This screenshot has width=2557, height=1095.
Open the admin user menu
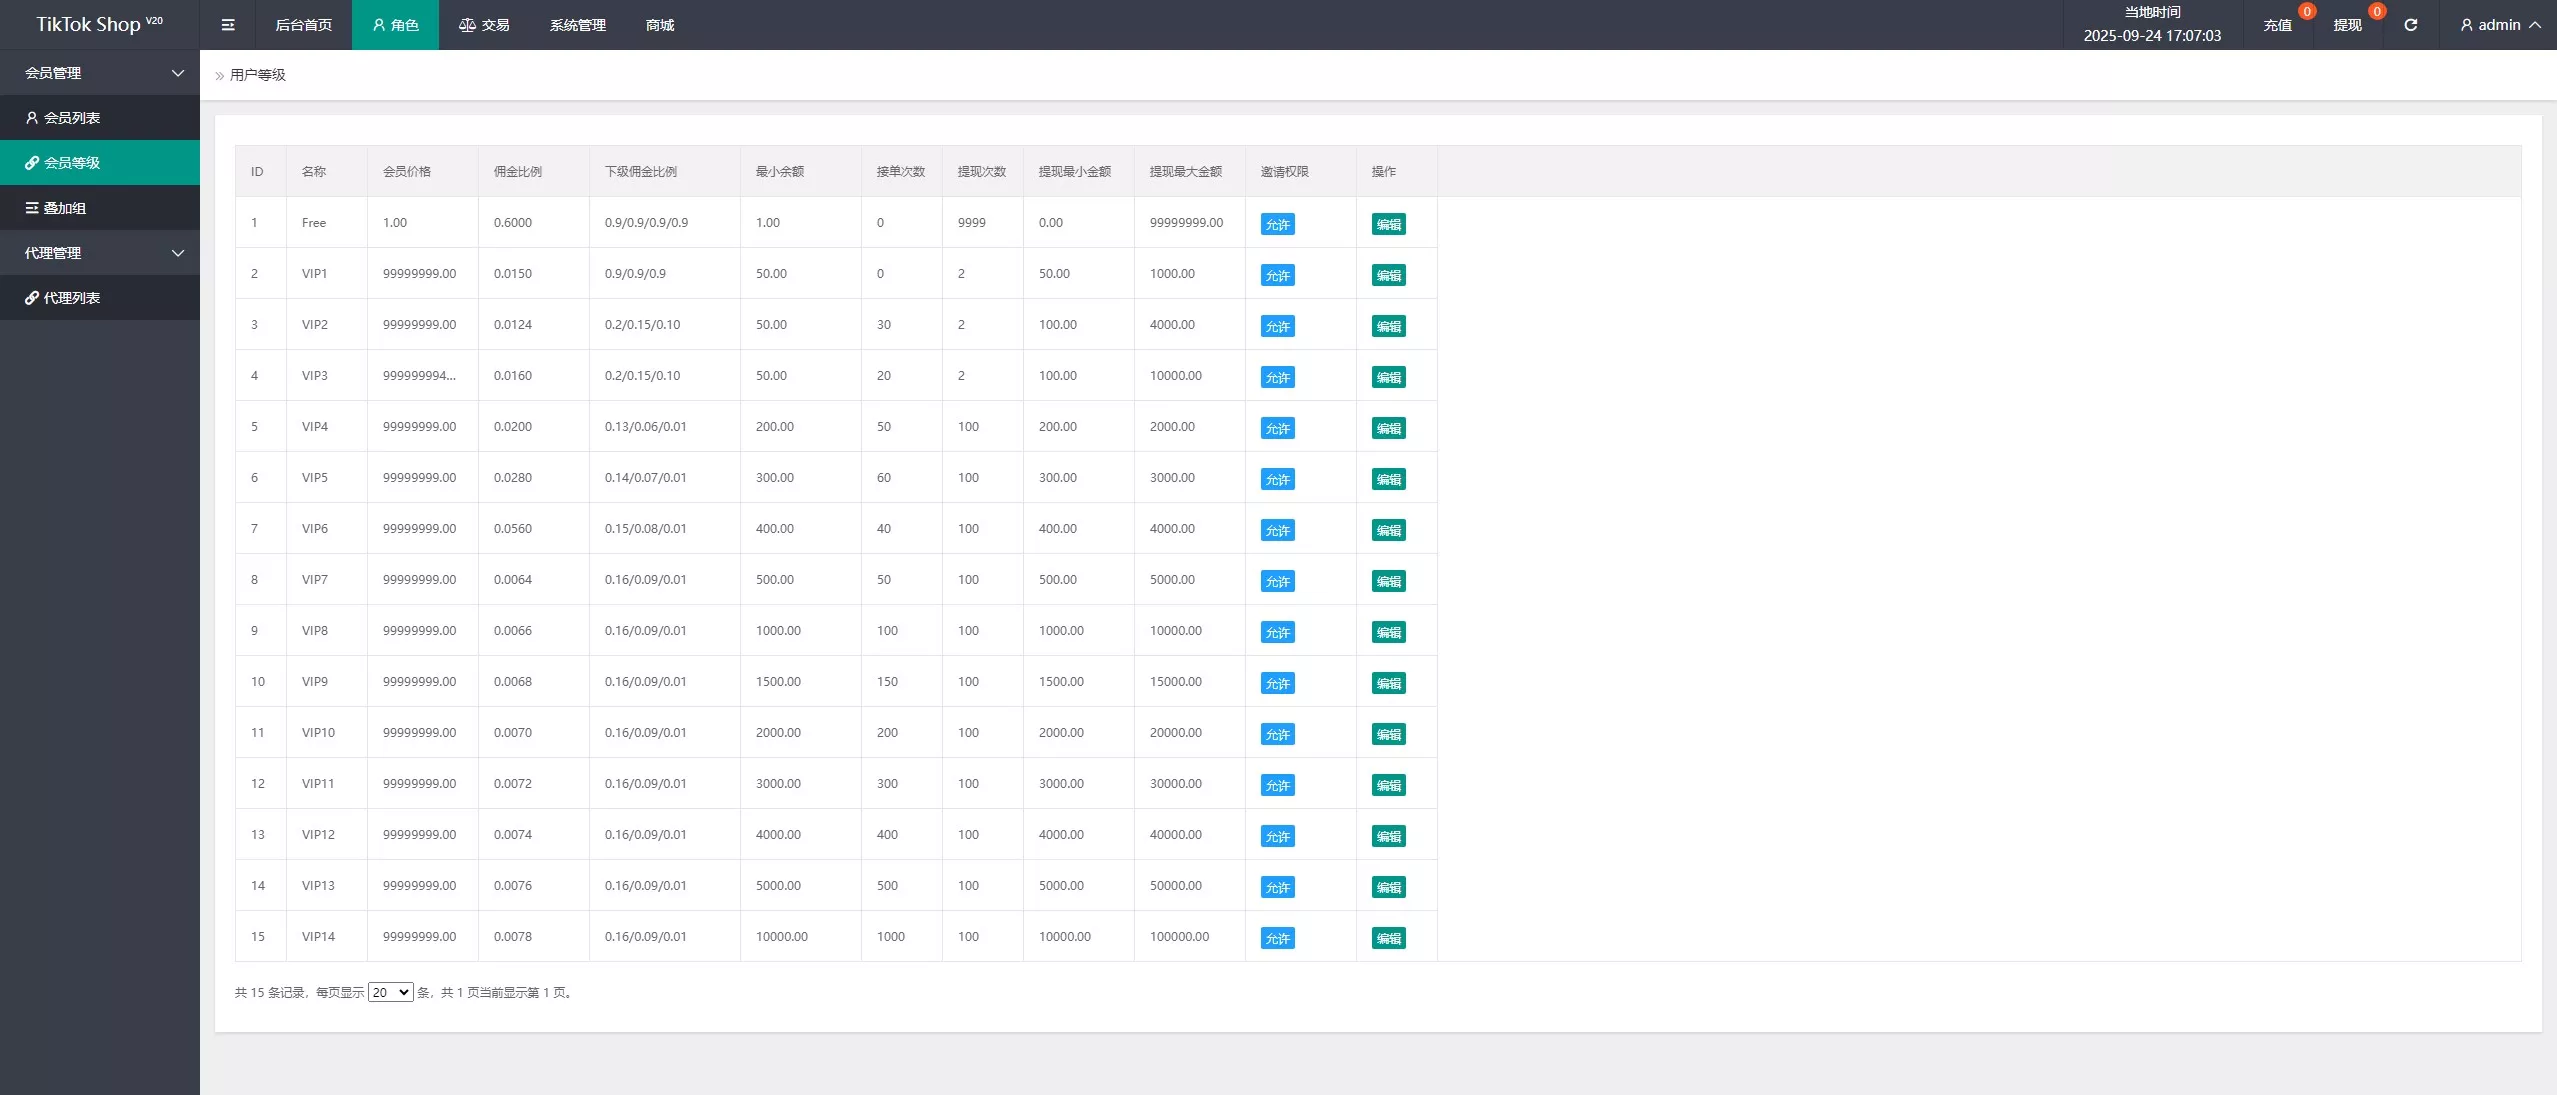(x=2500, y=25)
